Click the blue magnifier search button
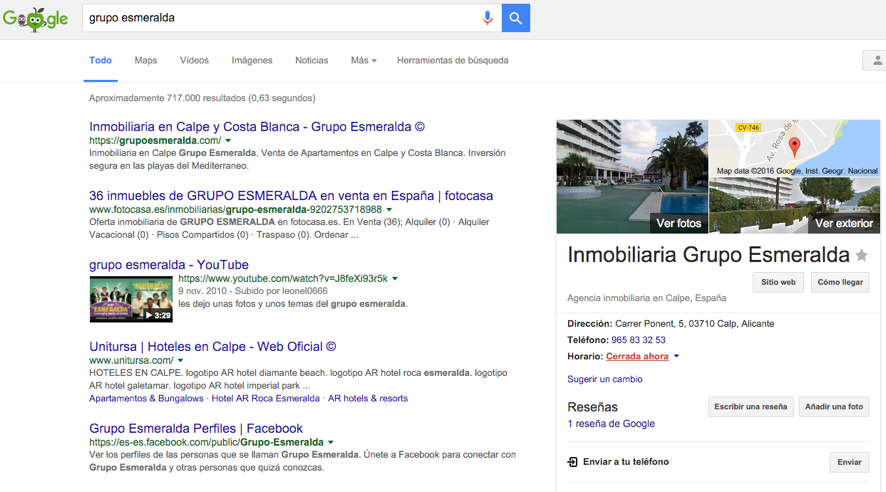886x492 pixels. coord(515,18)
